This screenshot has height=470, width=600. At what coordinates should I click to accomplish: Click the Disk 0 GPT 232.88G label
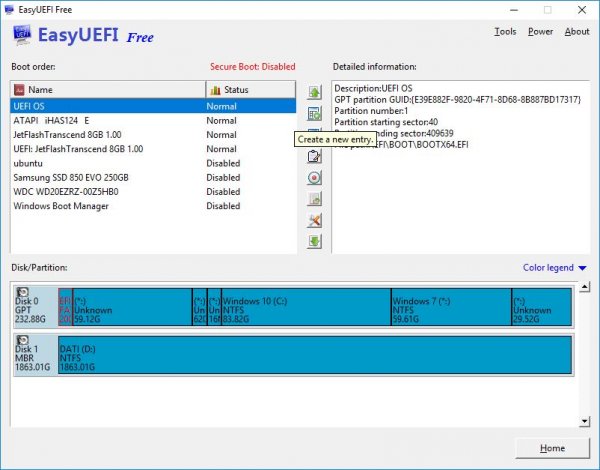tap(30, 310)
